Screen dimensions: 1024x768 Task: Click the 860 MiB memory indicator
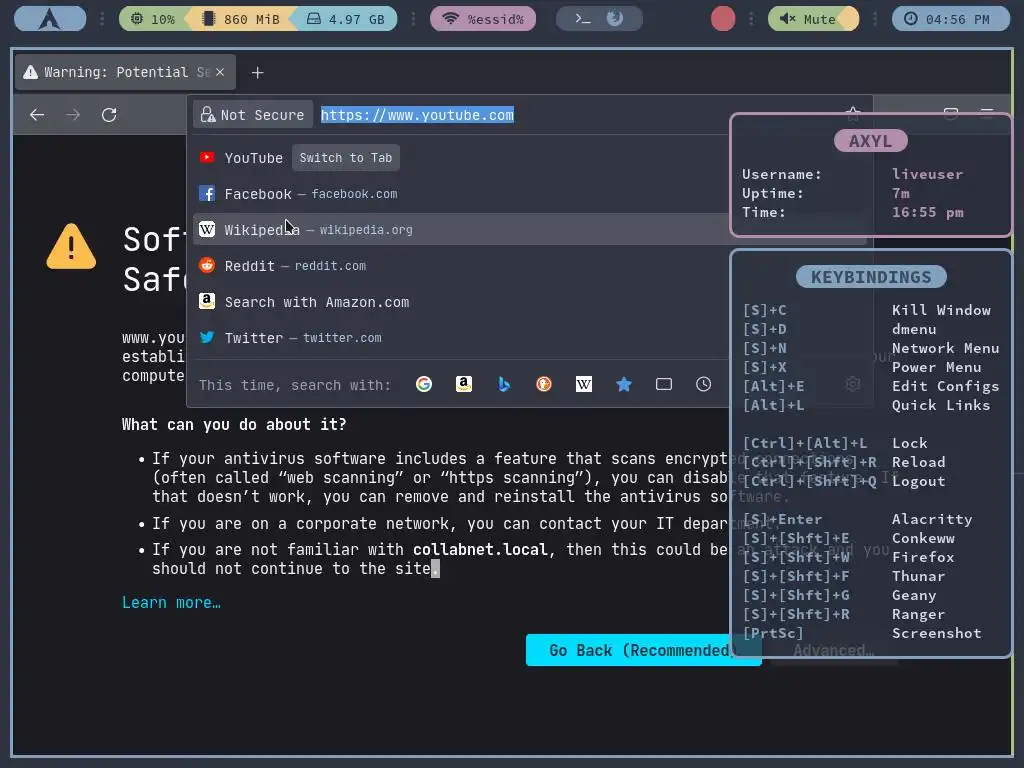pos(241,19)
